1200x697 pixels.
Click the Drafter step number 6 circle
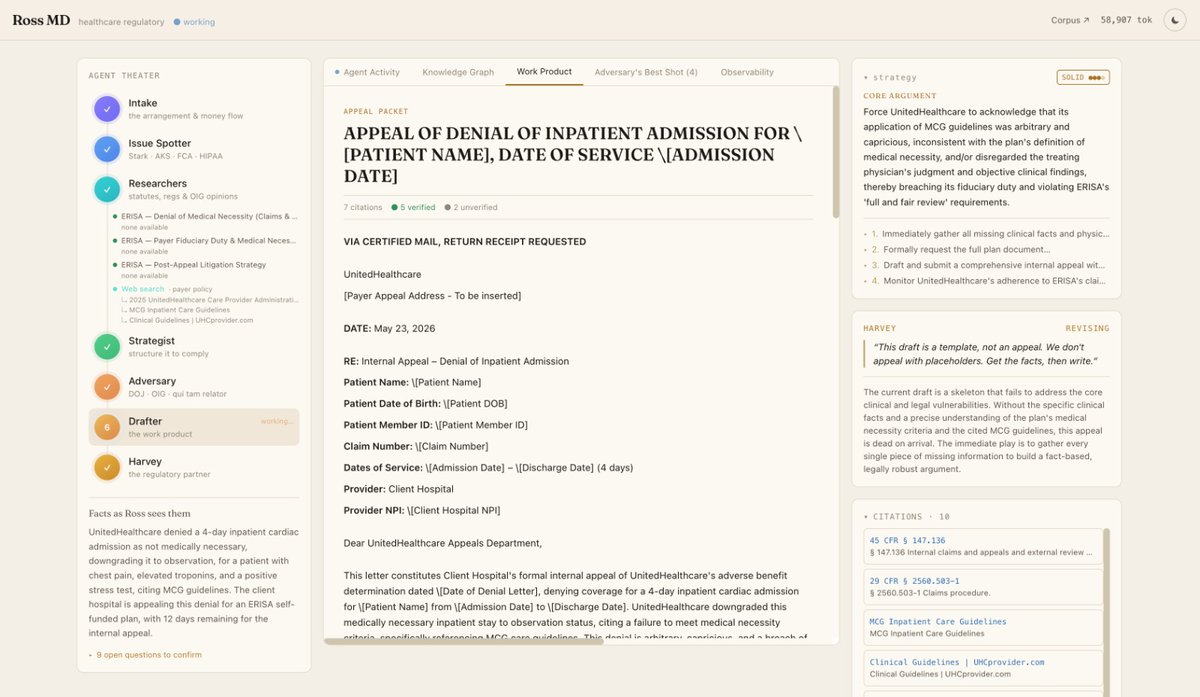click(107, 427)
